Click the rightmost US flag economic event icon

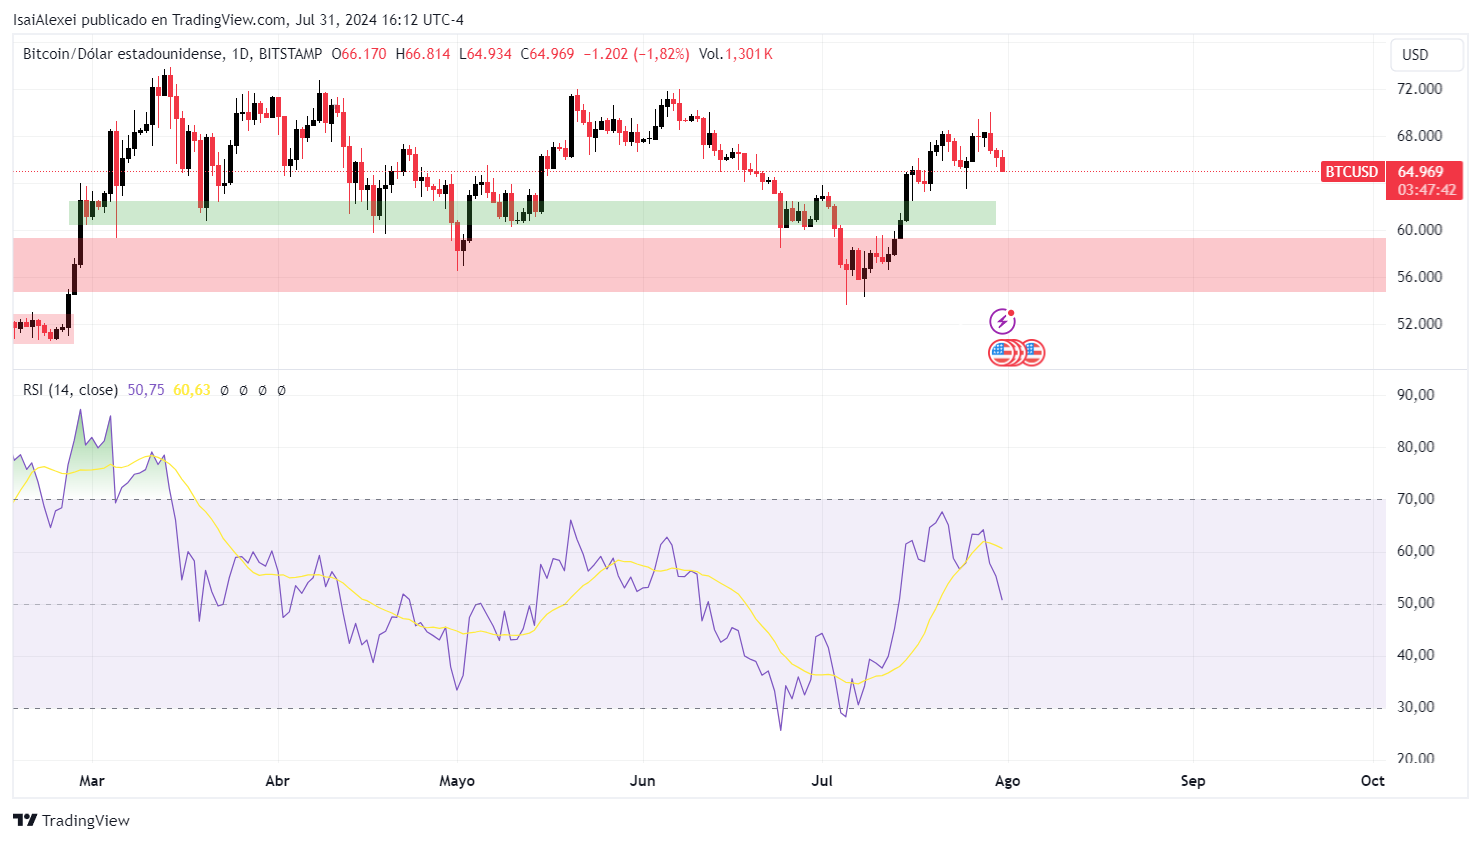(x=1033, y=352)
